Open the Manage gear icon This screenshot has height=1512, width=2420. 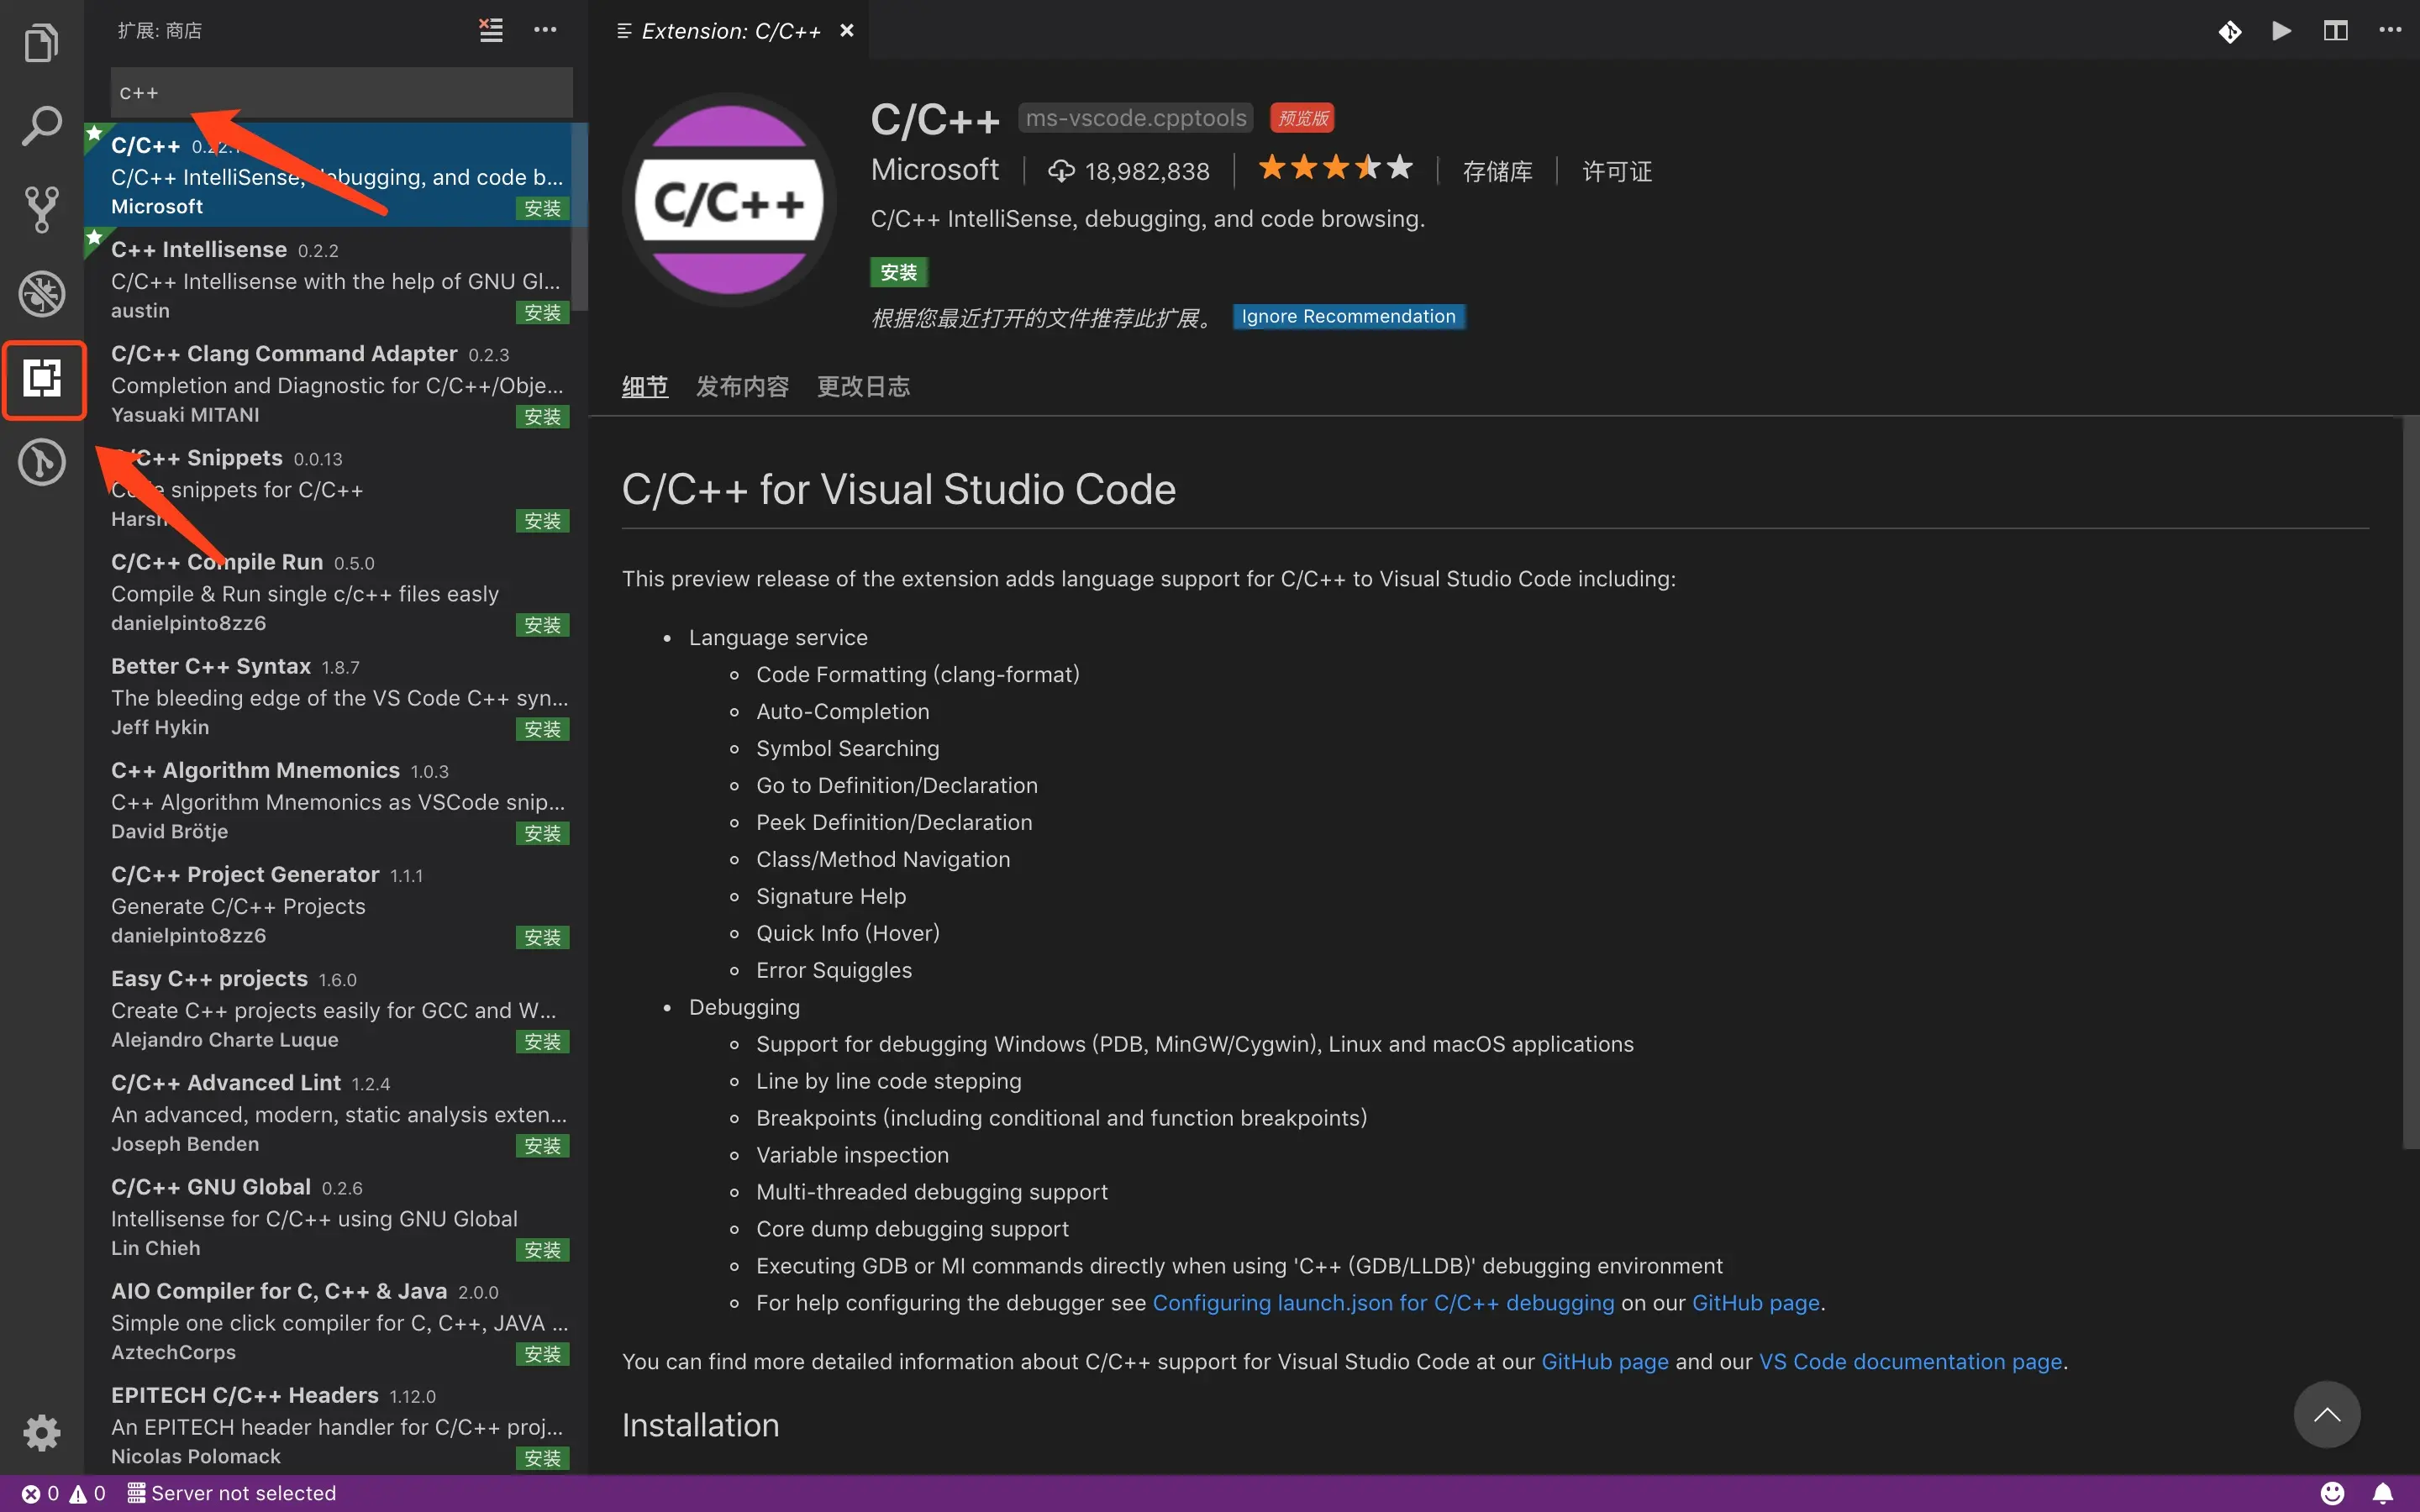tap(41, 1432)
